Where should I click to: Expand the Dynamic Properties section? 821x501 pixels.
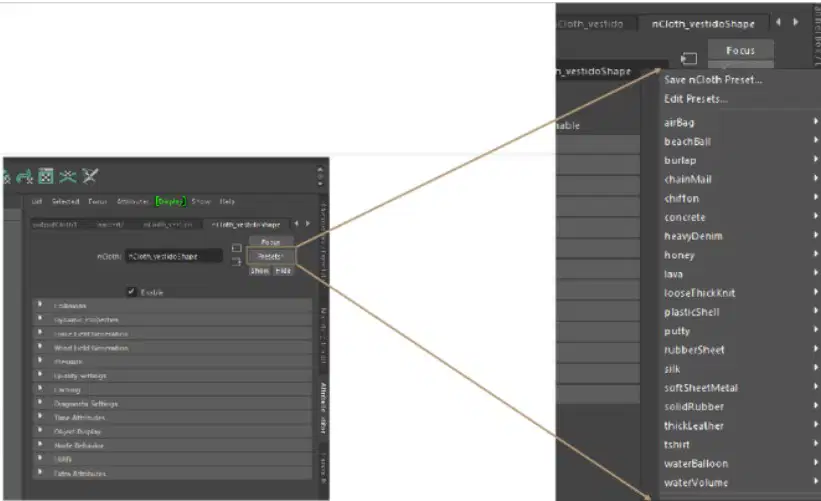(x=172, y=319)
